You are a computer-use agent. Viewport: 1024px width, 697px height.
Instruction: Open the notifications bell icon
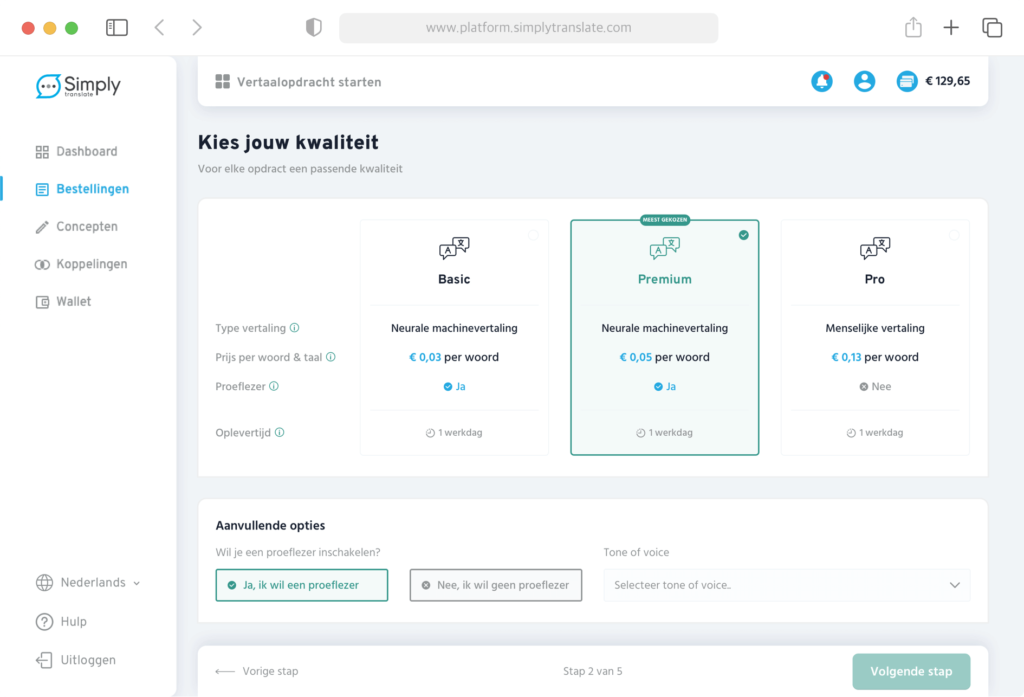[822, 82]
